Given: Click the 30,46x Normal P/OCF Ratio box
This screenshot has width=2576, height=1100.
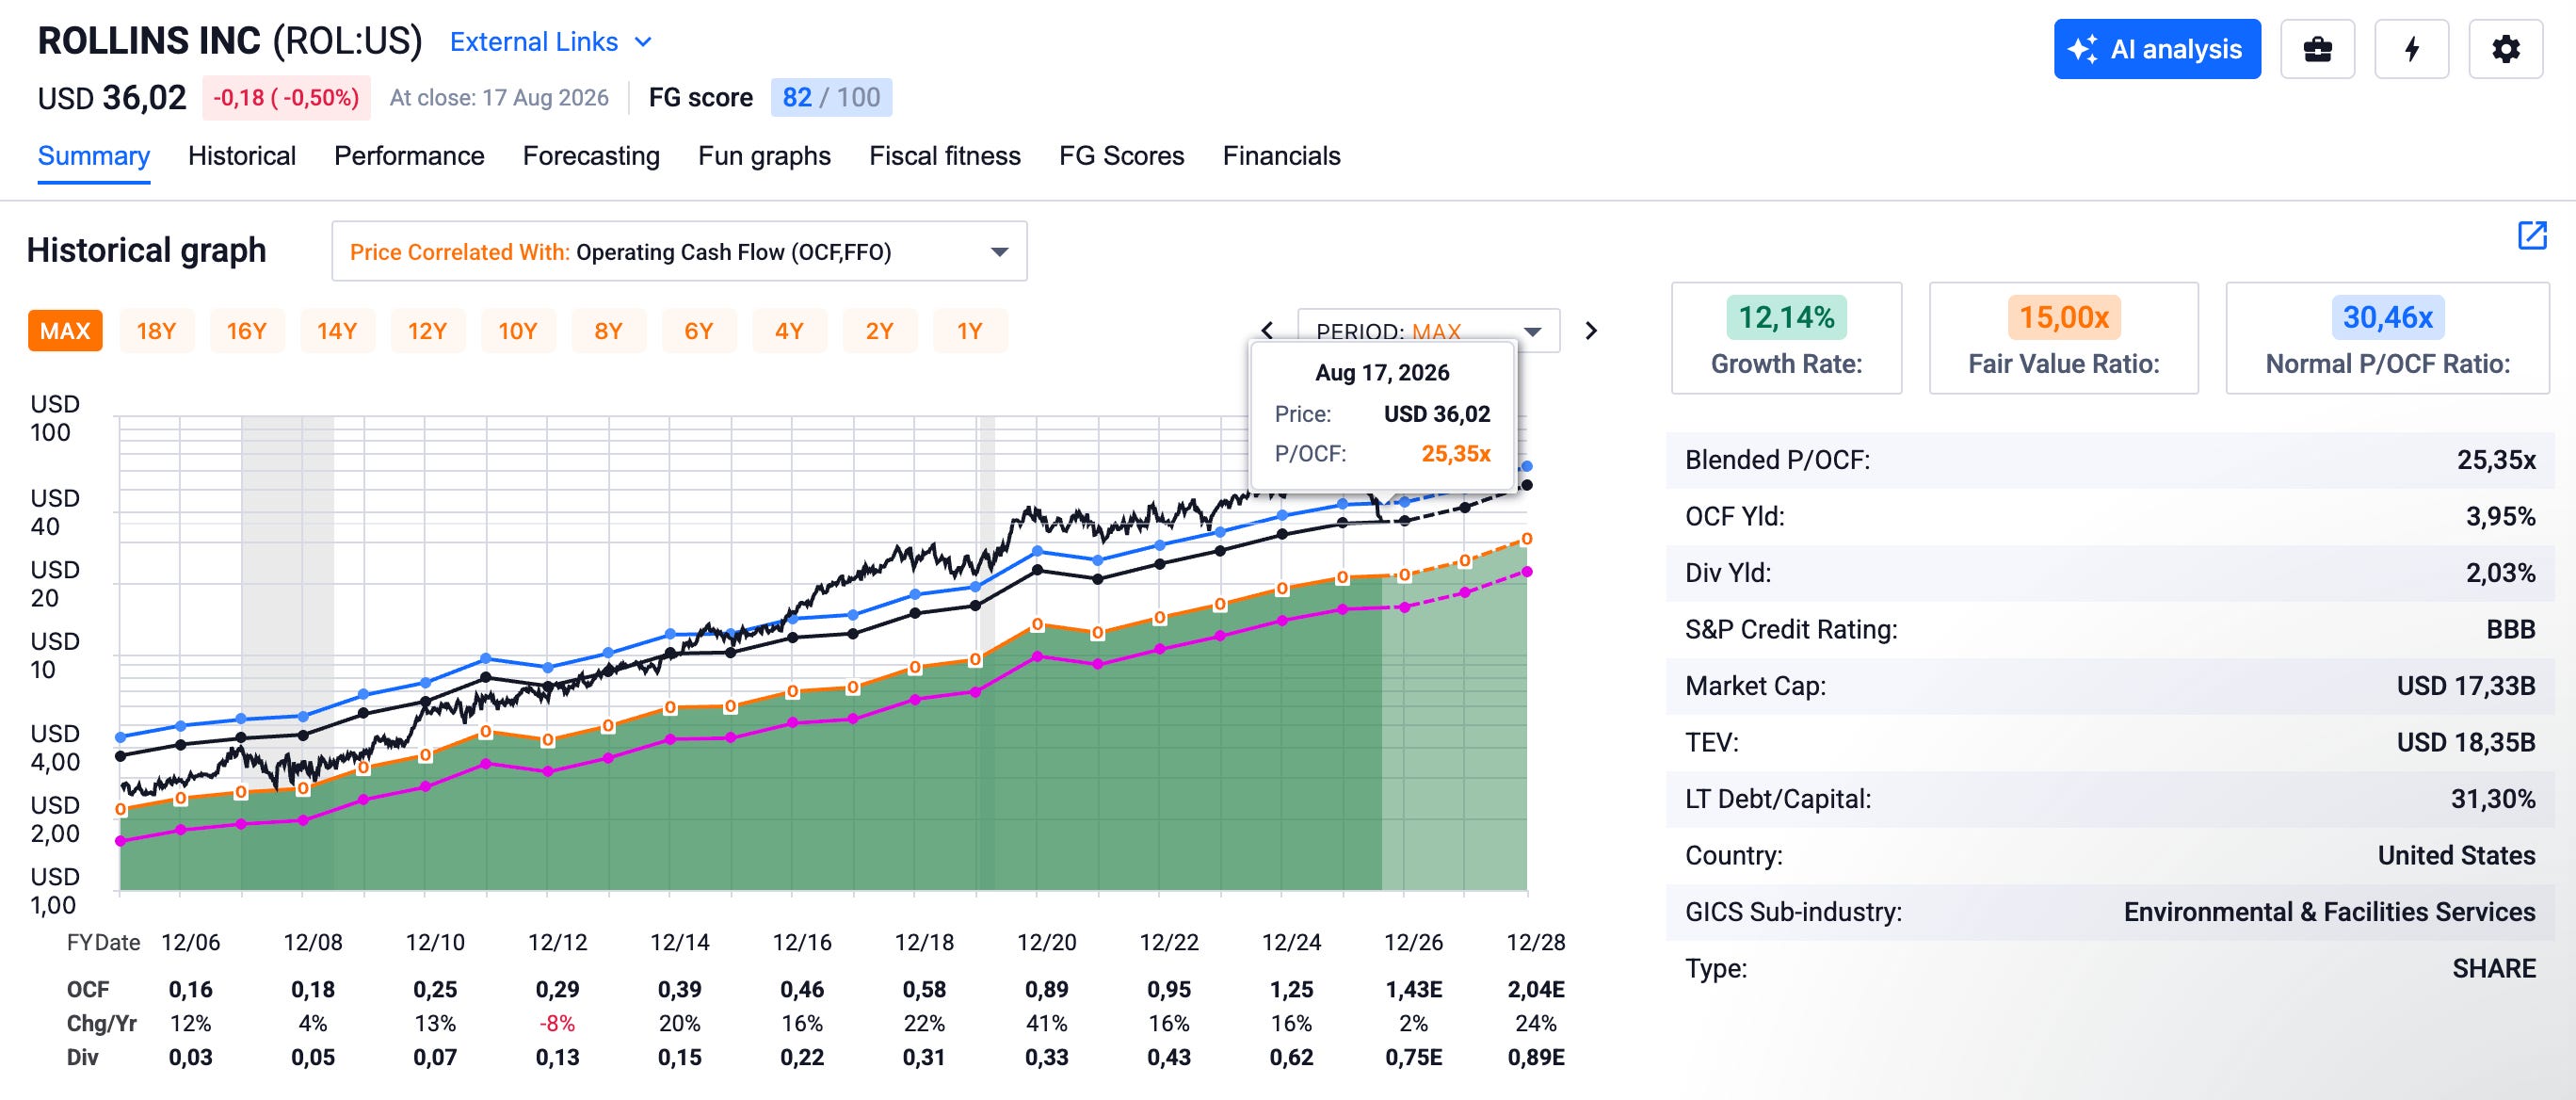Looking at the screenshot, I should (x=2387, y=338).
